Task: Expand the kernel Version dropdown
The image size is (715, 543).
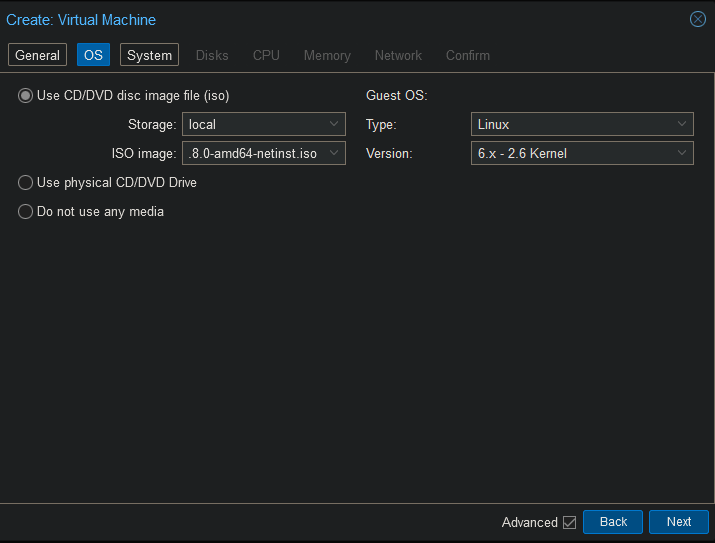Action: (682, 154)
